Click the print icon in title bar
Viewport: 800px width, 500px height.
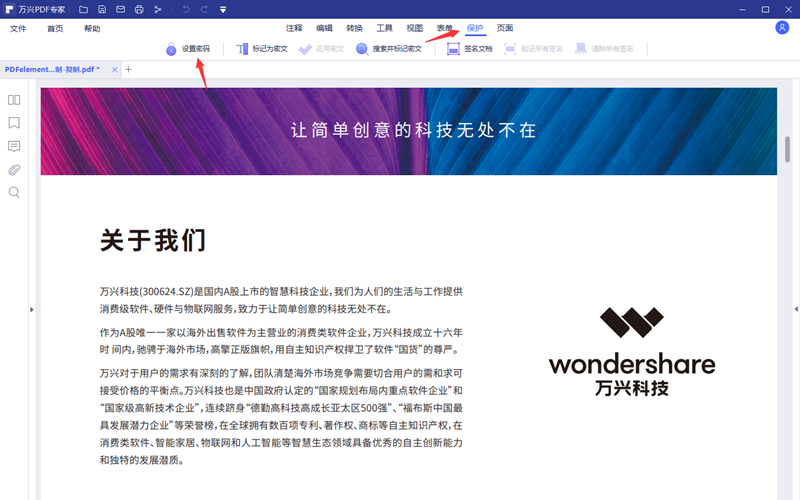139,9
